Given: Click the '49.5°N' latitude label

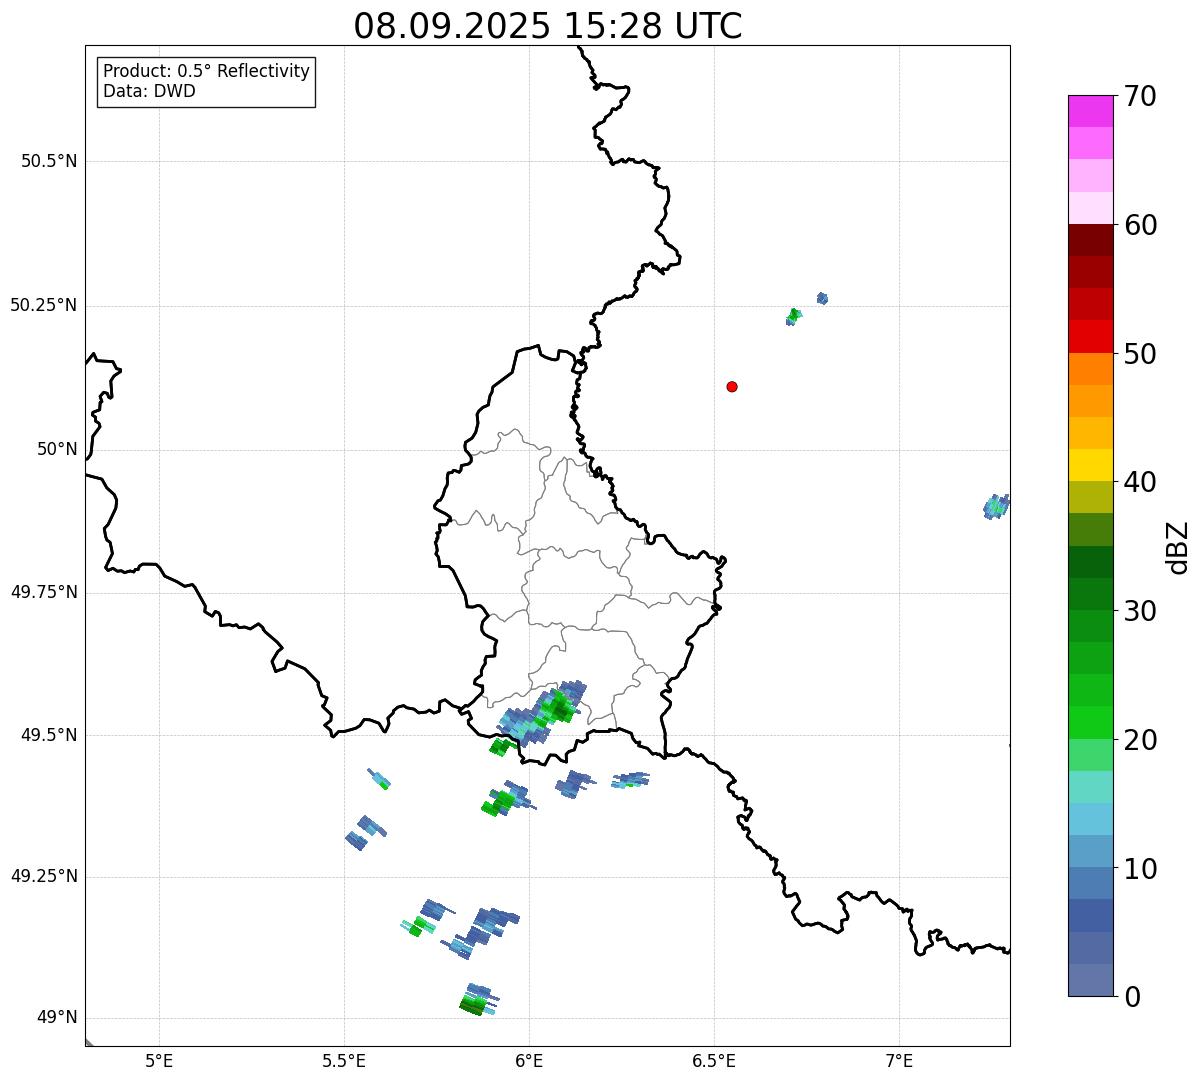Looking at the screenshot, I should (x=49, y=735).
